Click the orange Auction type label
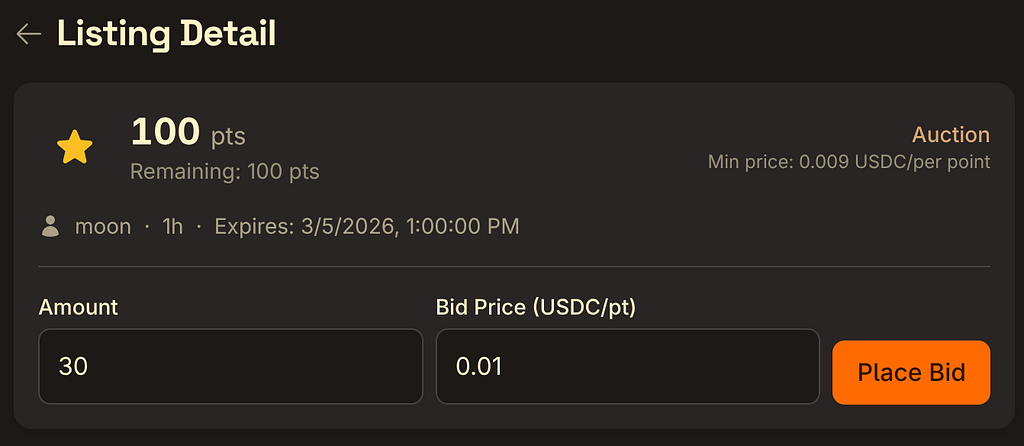Screen dimensions: 1024x446 click(x=950, y=135)
